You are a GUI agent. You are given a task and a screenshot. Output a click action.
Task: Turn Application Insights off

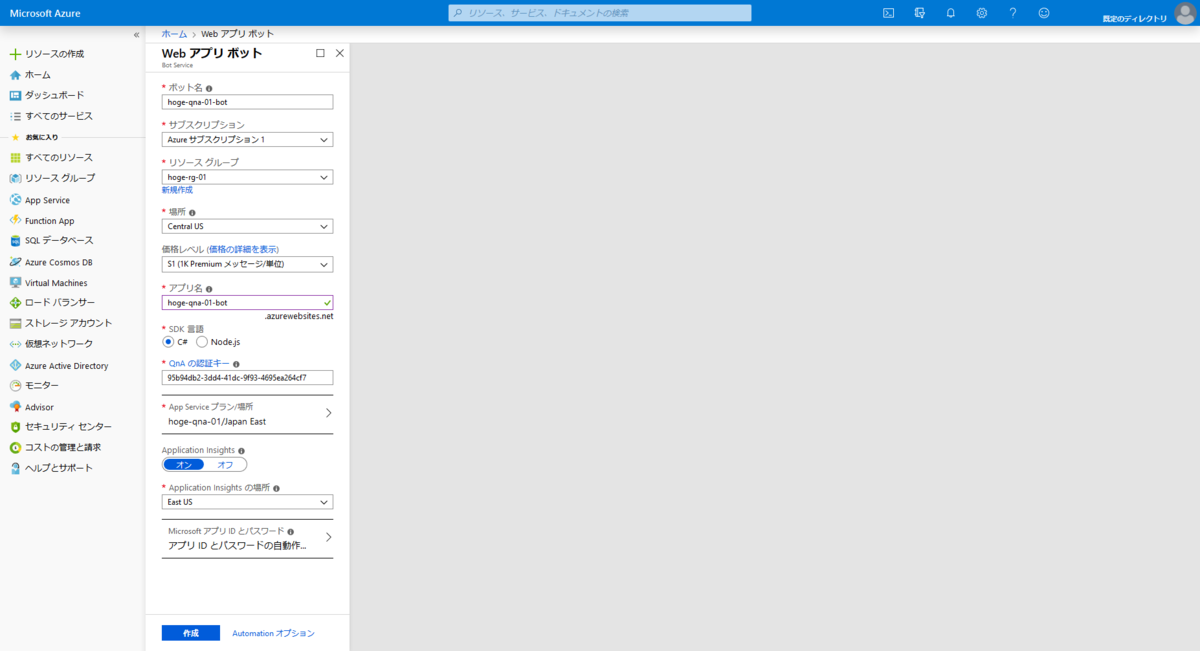[225, 465]
